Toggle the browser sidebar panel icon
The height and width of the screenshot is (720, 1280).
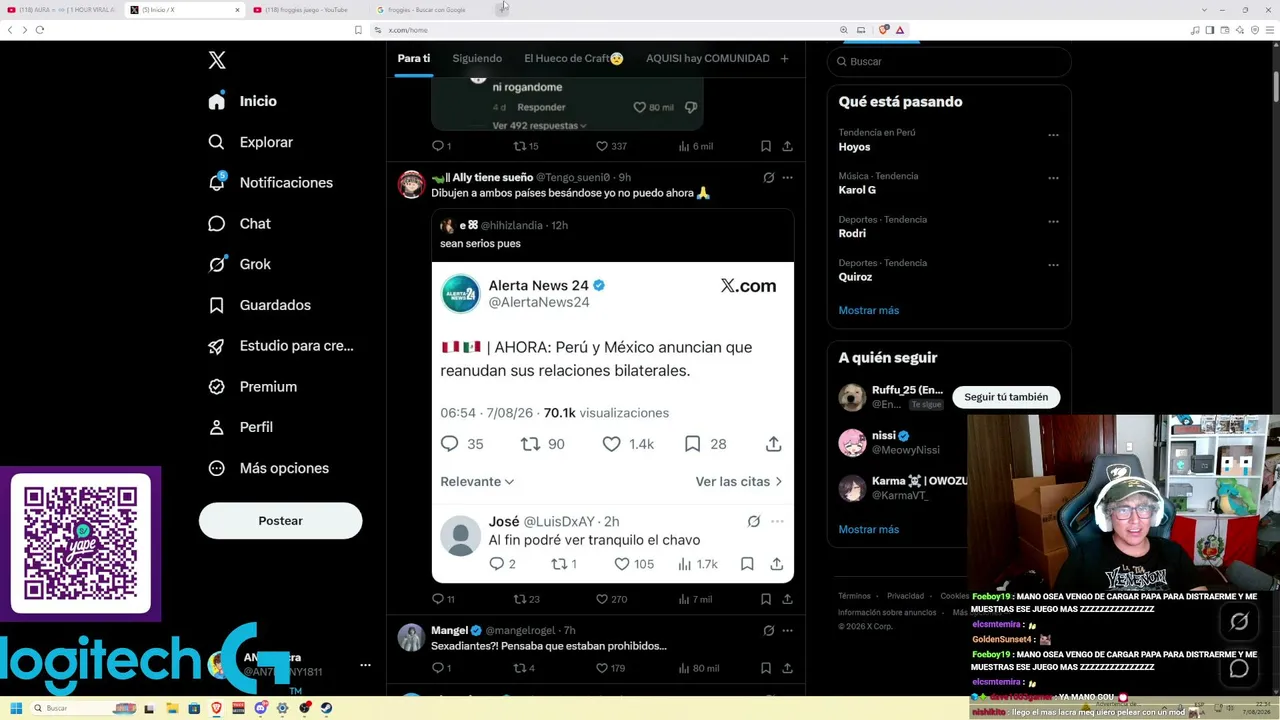point(1209,30)
